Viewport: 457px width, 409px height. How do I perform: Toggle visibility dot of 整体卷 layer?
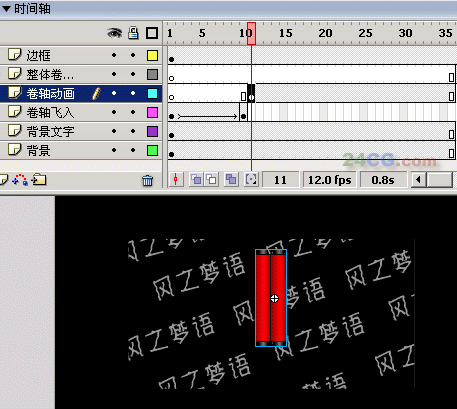114,74
